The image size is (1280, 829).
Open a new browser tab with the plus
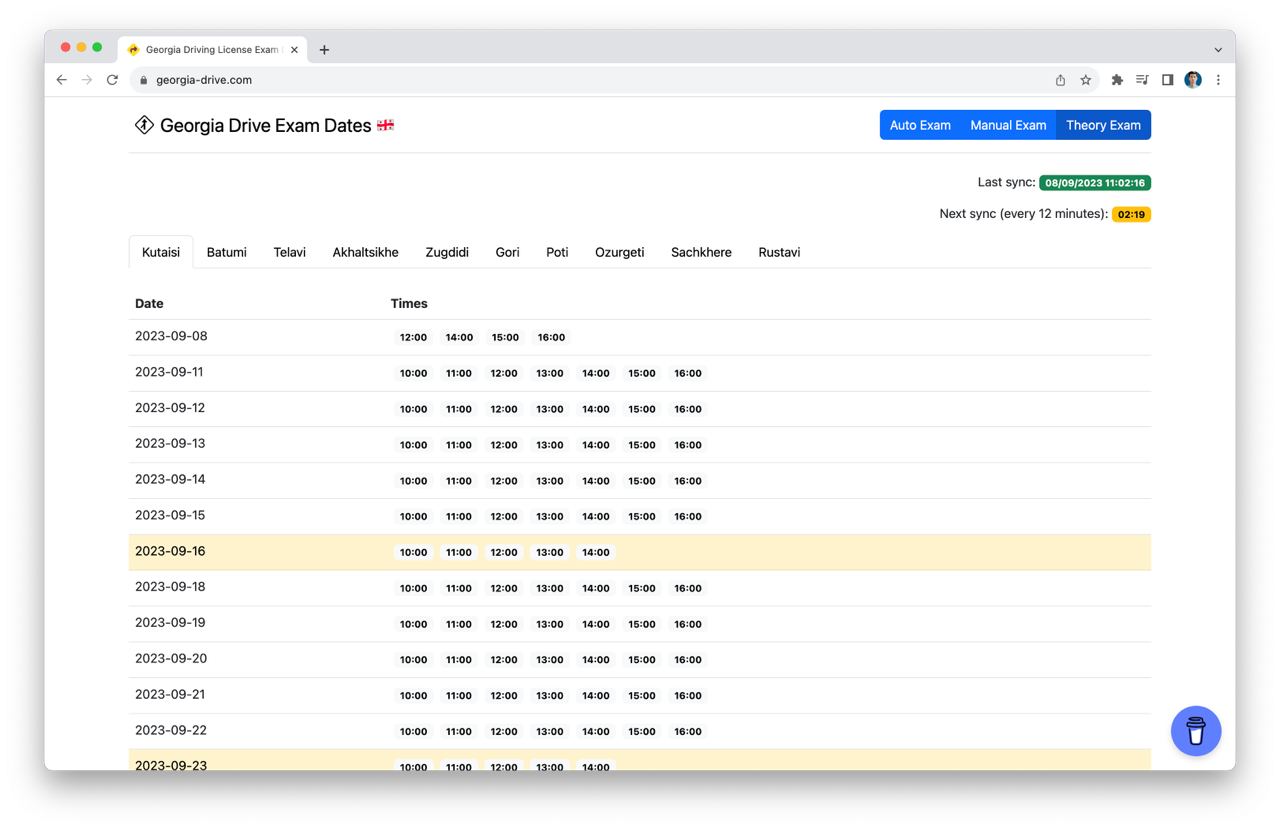coord(324,49)
